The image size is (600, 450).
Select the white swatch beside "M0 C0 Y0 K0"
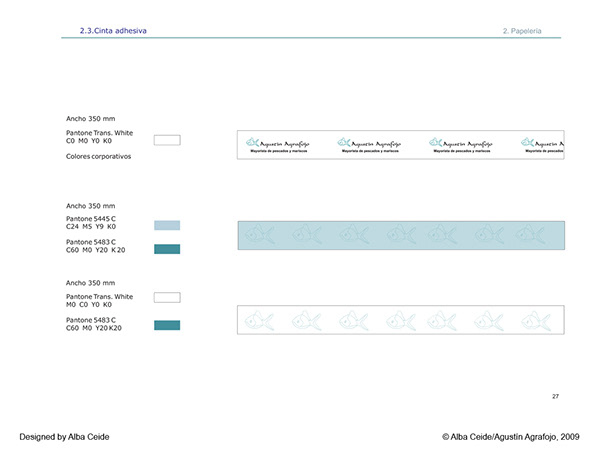[x=167, y=297]
